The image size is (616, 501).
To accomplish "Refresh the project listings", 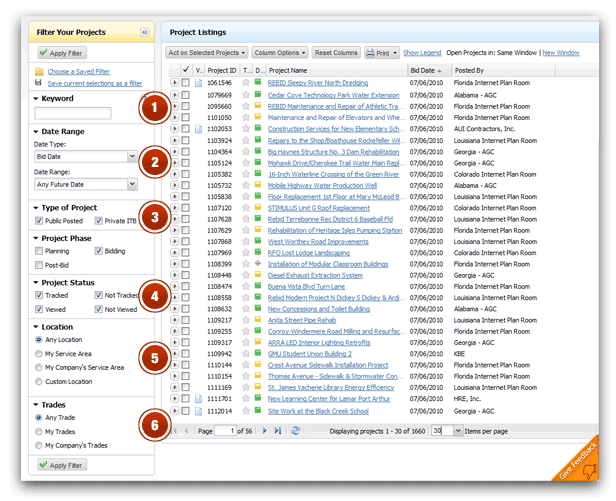I will [x=295, y=431].
